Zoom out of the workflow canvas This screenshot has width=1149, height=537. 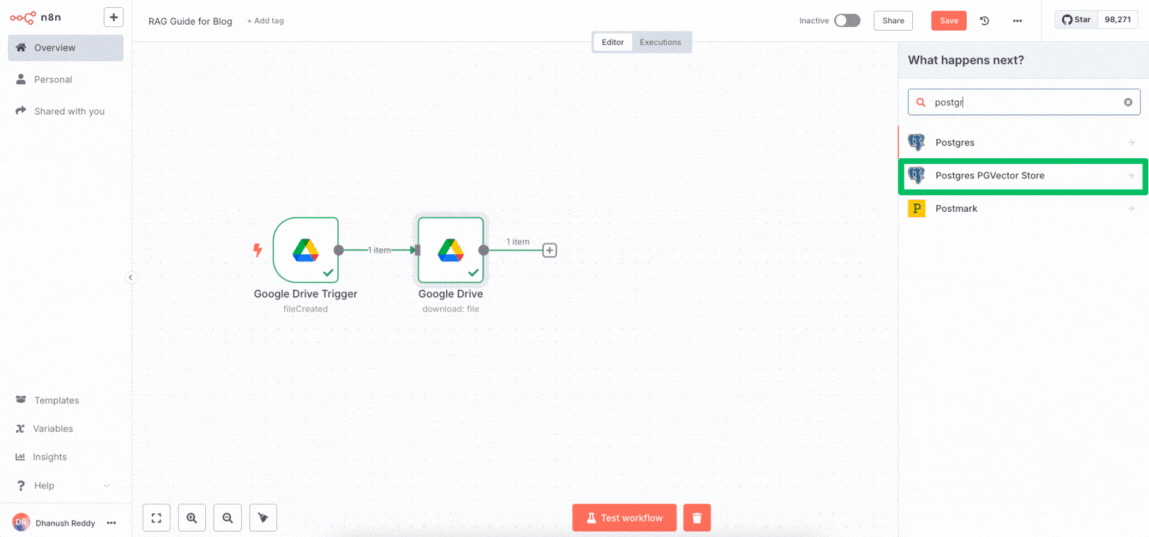coord(228,518)
